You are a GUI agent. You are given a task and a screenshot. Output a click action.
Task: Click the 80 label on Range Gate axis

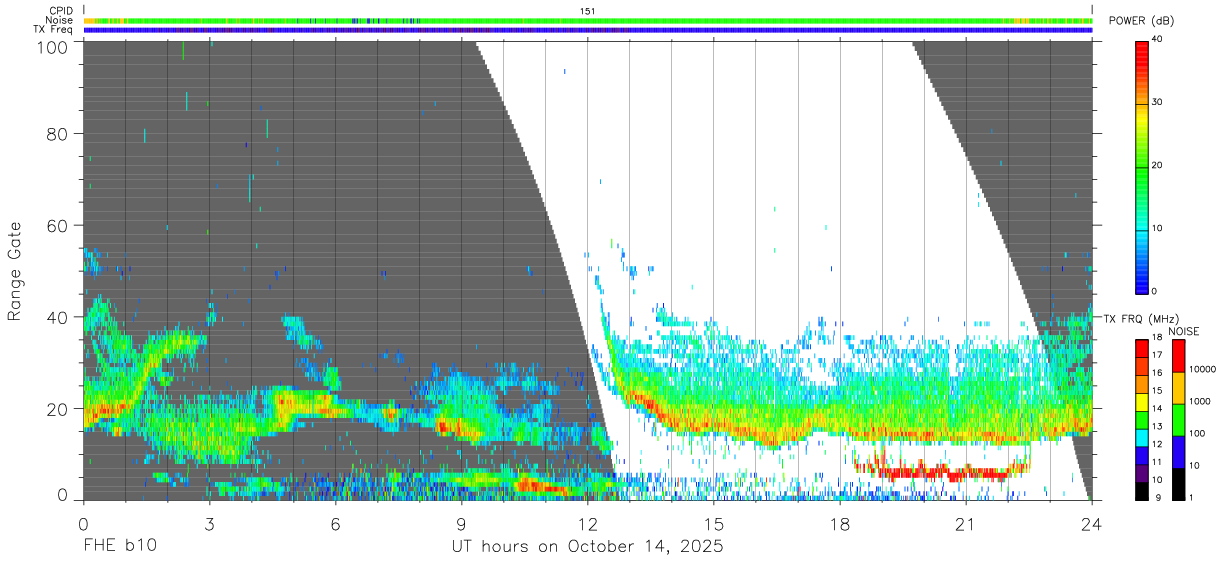coord(57,134)
